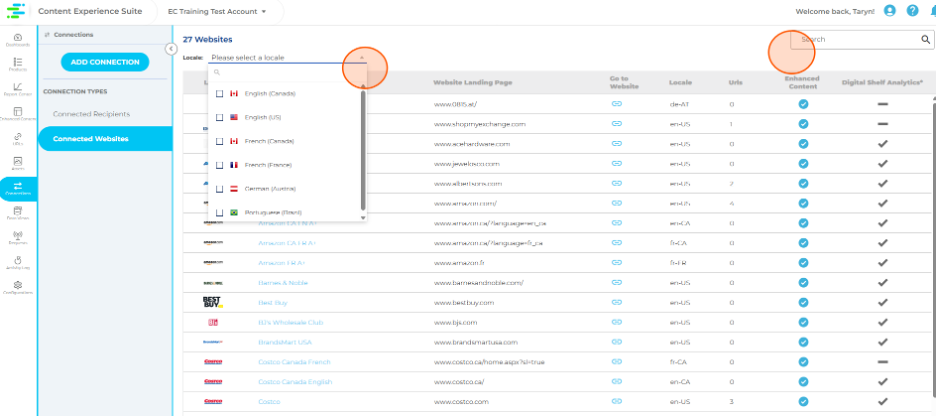Click the search magnifier icon
Image resolution: width=936 pixels, height=416 pixels.
[x=925, y=39]
